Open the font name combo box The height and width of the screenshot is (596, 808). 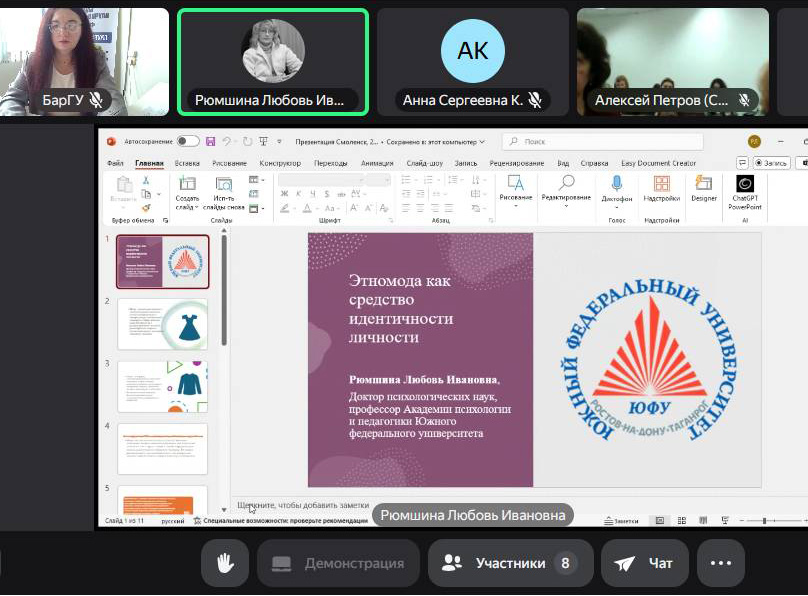[x=320, y=180]
